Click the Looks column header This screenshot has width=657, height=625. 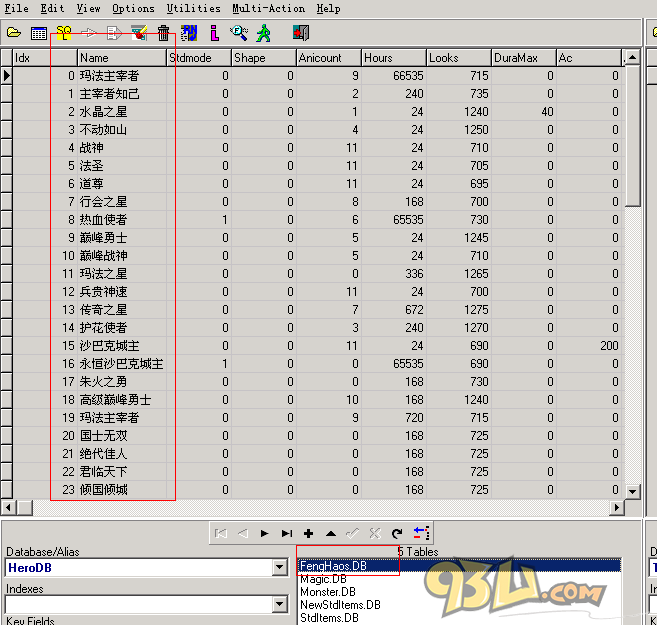point(459,58)
